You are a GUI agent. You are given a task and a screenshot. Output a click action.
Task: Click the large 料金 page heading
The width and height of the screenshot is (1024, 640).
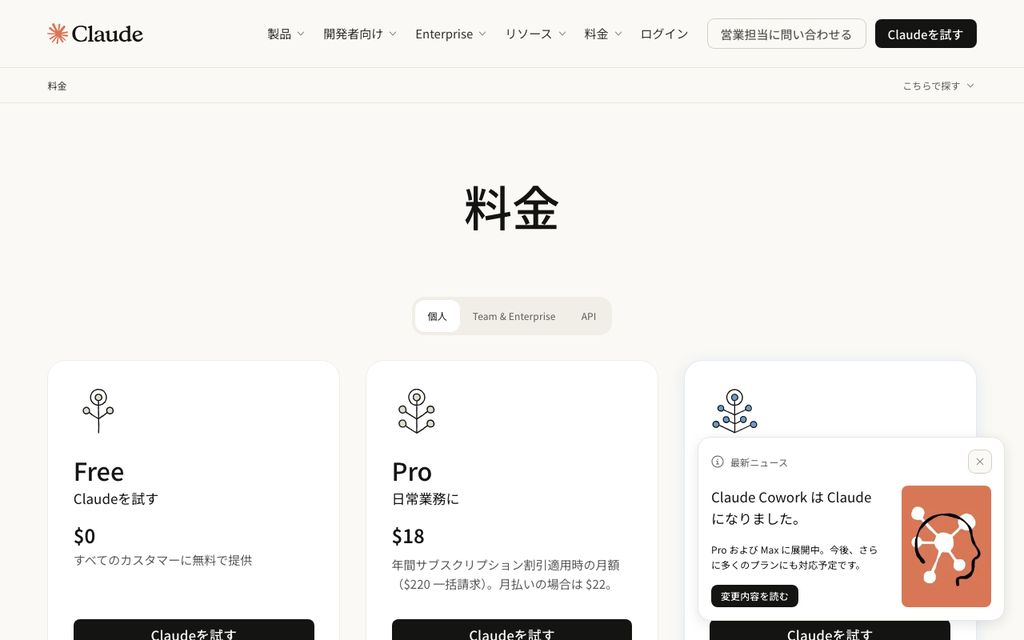pyautogui.click(x=511, y=208)
